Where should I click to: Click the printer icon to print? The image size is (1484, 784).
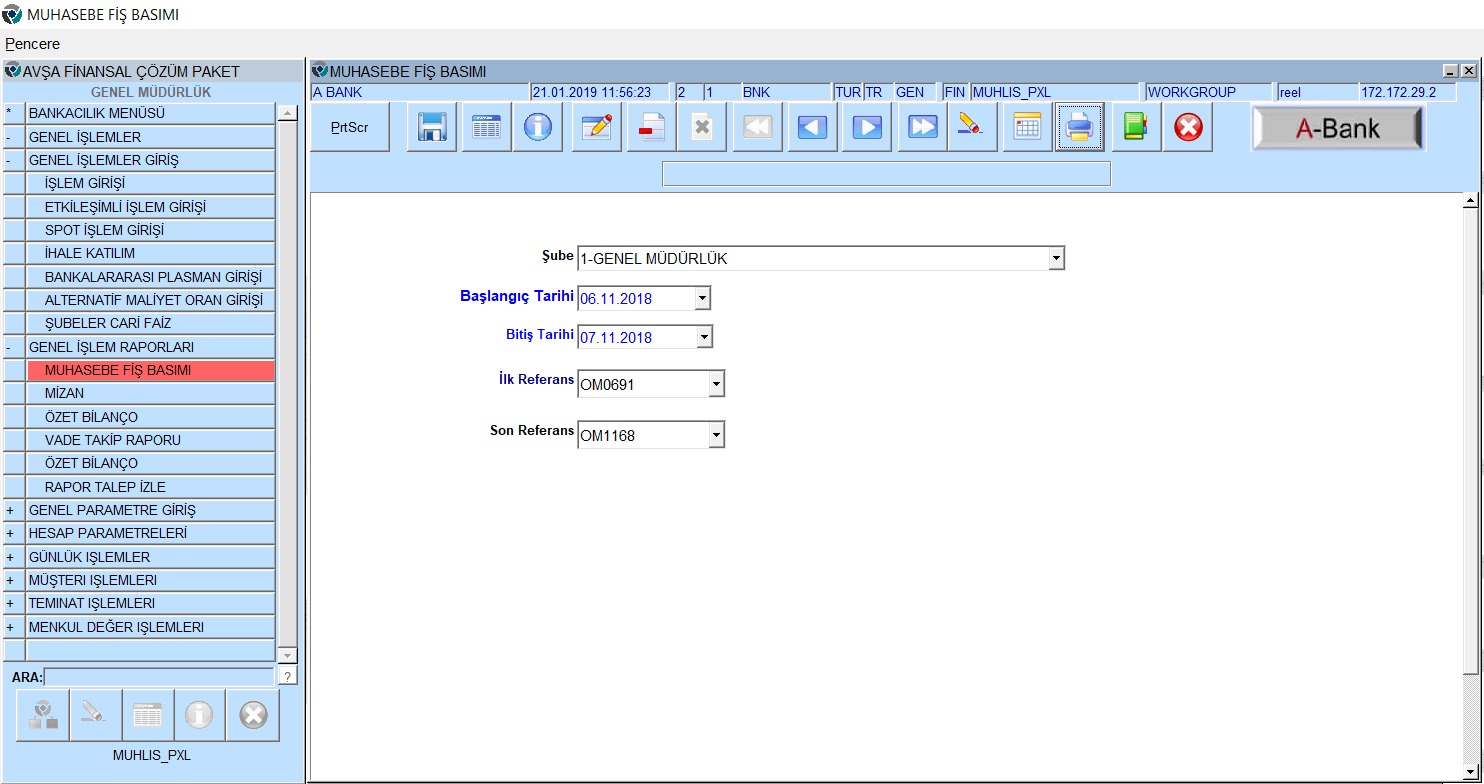point(1079,128)
